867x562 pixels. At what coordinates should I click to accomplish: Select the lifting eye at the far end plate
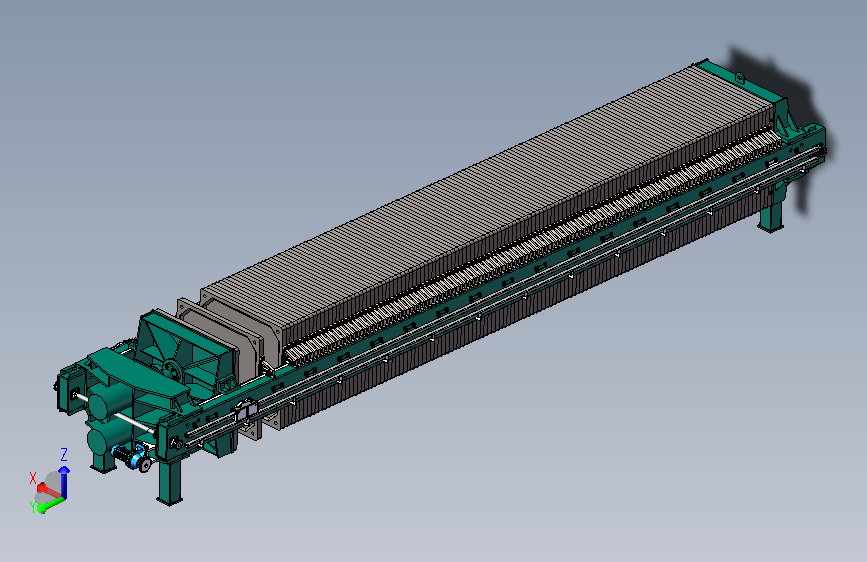coord(739,79)
